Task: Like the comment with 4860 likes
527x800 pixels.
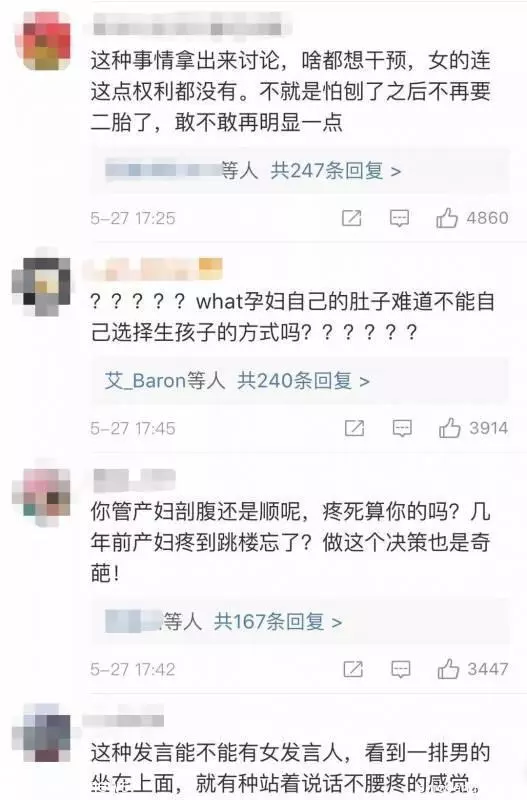Action: coord(446,218)
